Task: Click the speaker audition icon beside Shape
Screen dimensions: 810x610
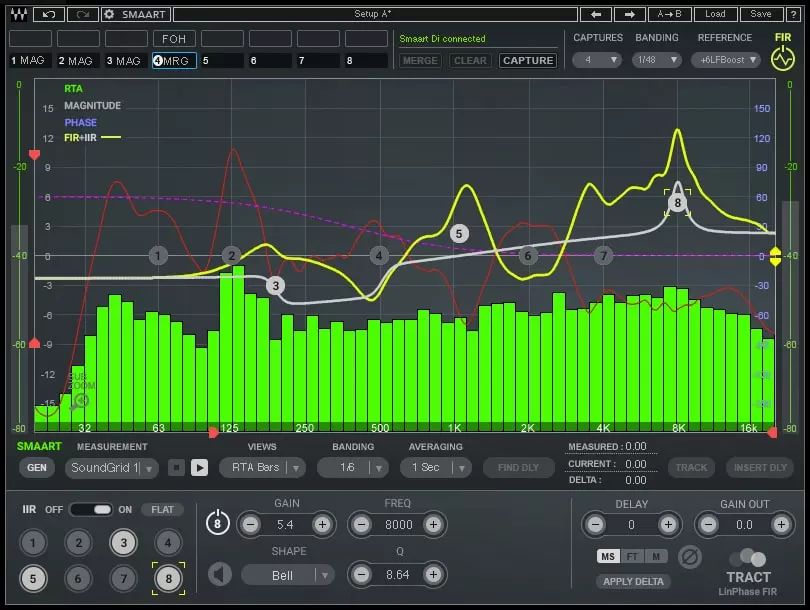Action: click(x=219, y=574)
